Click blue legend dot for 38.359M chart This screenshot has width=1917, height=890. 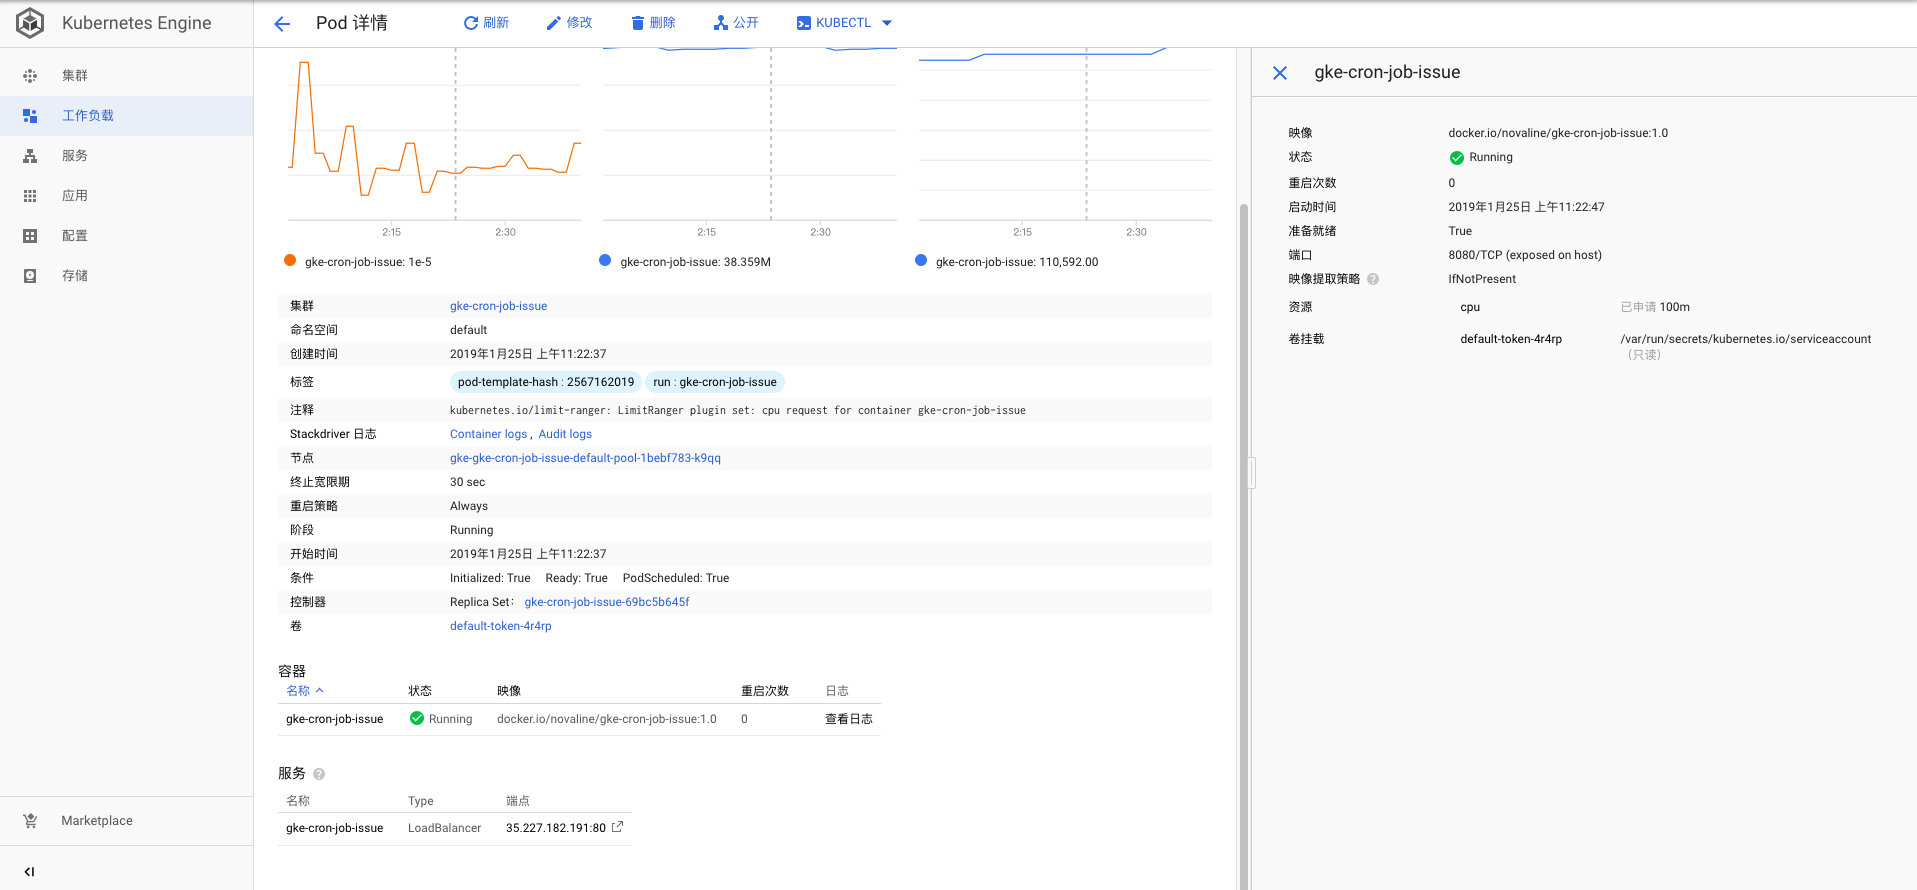pyautogui.click(x=605, y=261)
